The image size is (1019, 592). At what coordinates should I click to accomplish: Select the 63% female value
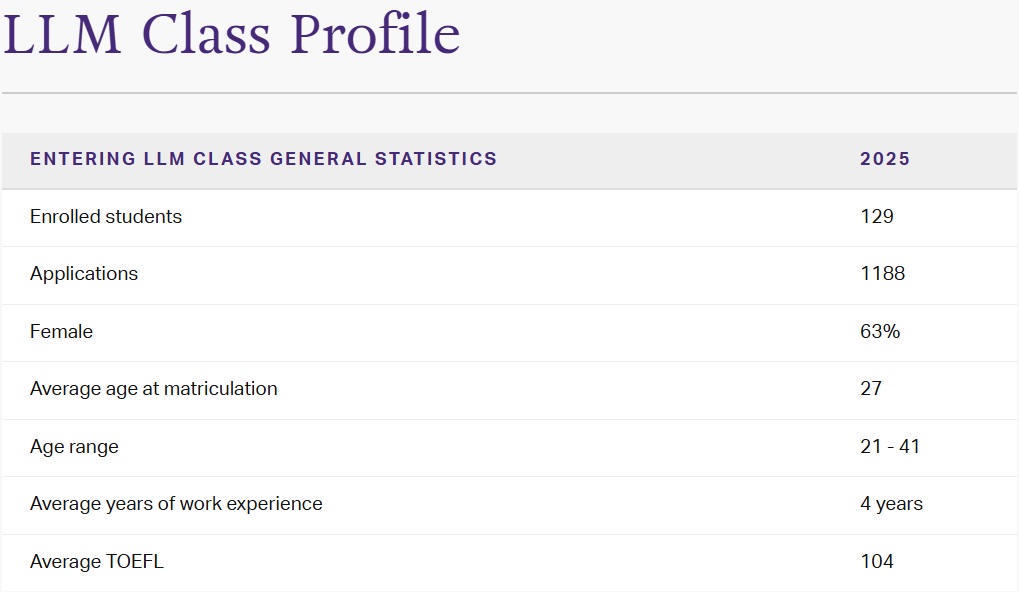tap(880, 331)
